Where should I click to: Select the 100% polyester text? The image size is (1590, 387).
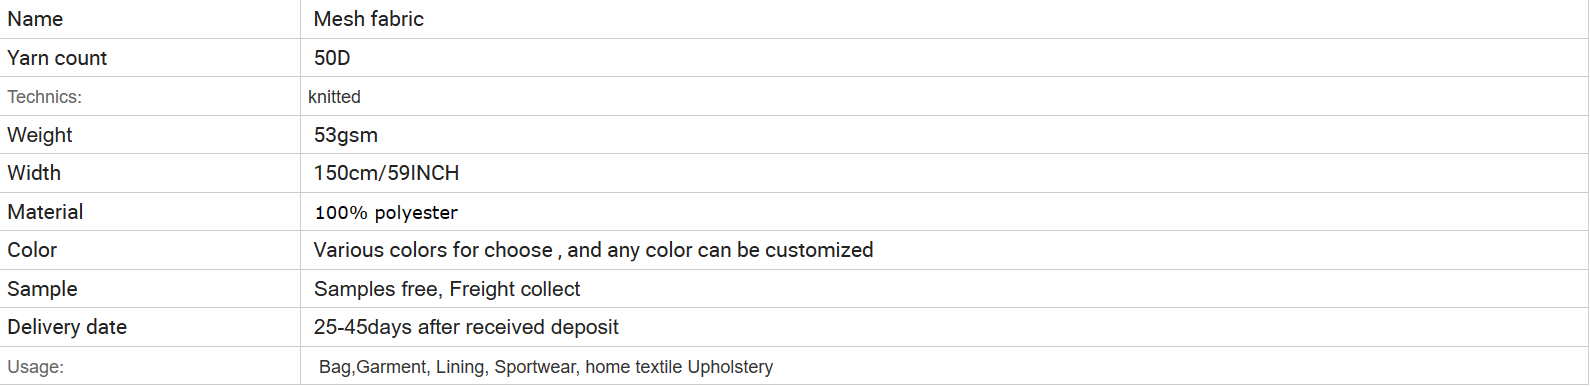386,213
